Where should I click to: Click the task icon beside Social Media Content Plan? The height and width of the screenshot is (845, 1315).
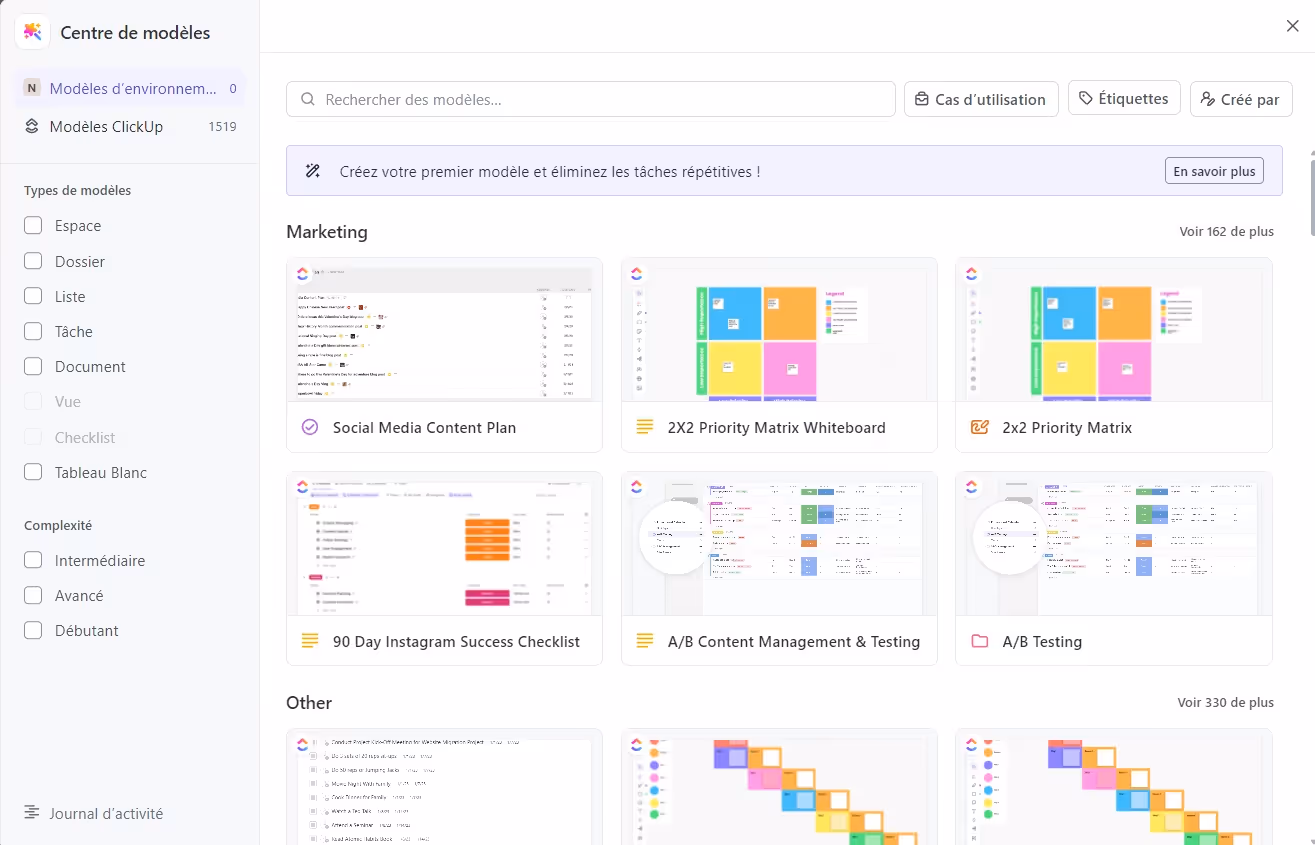click(x=309, y=427)
